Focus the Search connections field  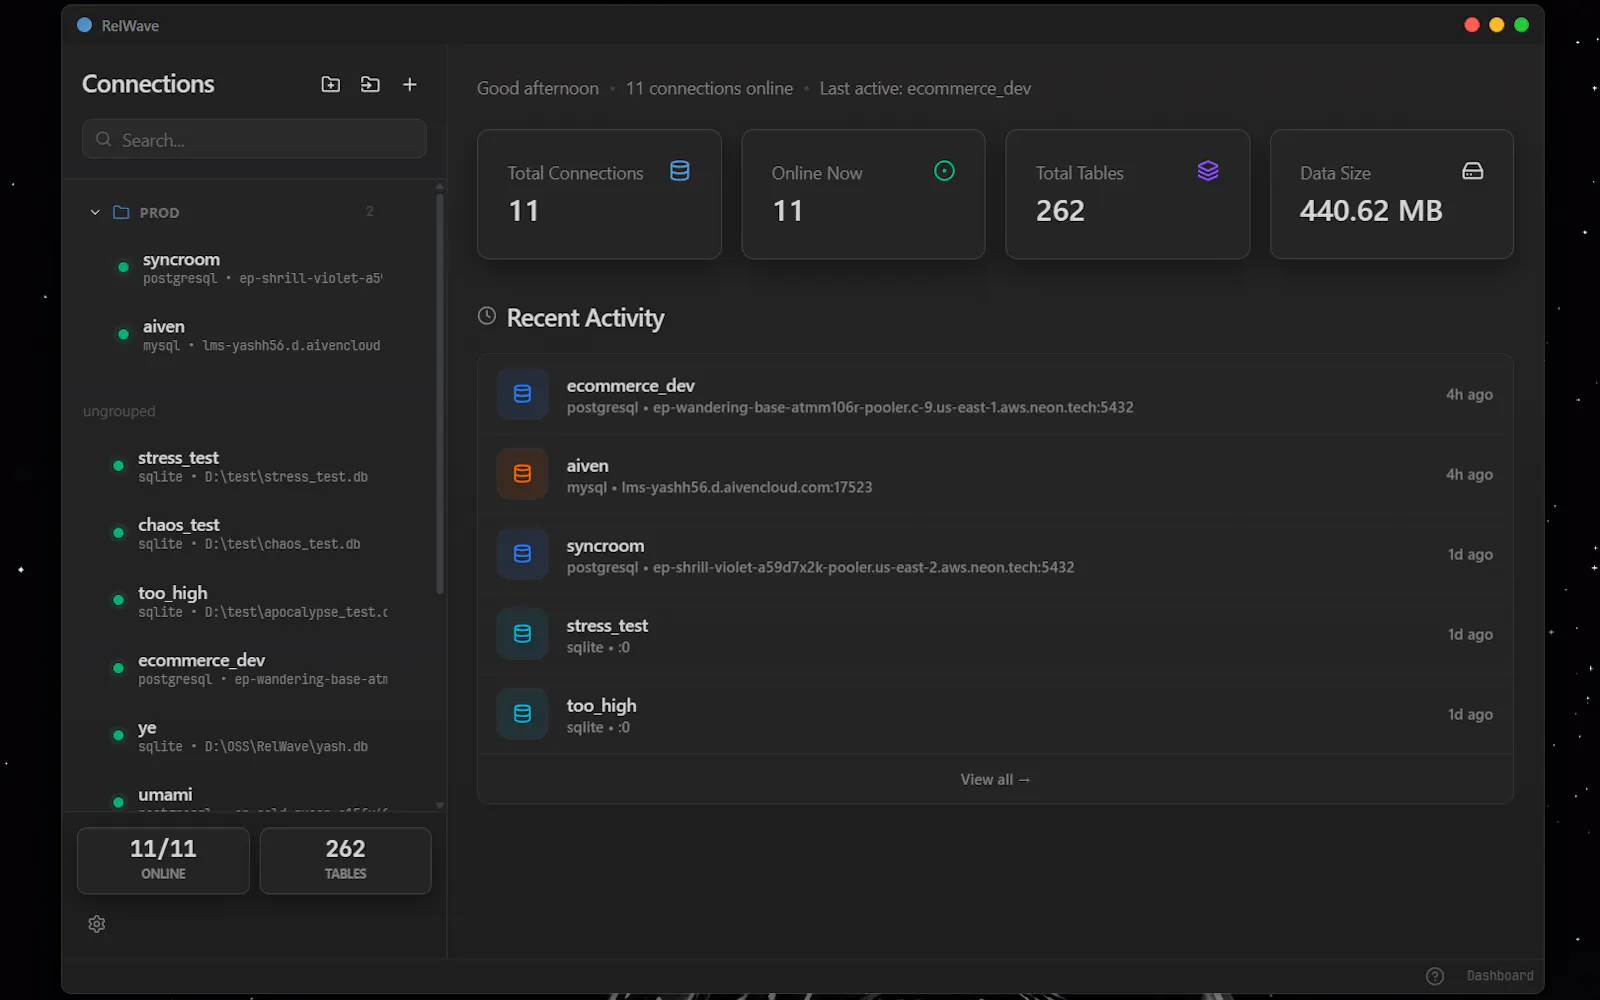254,139
